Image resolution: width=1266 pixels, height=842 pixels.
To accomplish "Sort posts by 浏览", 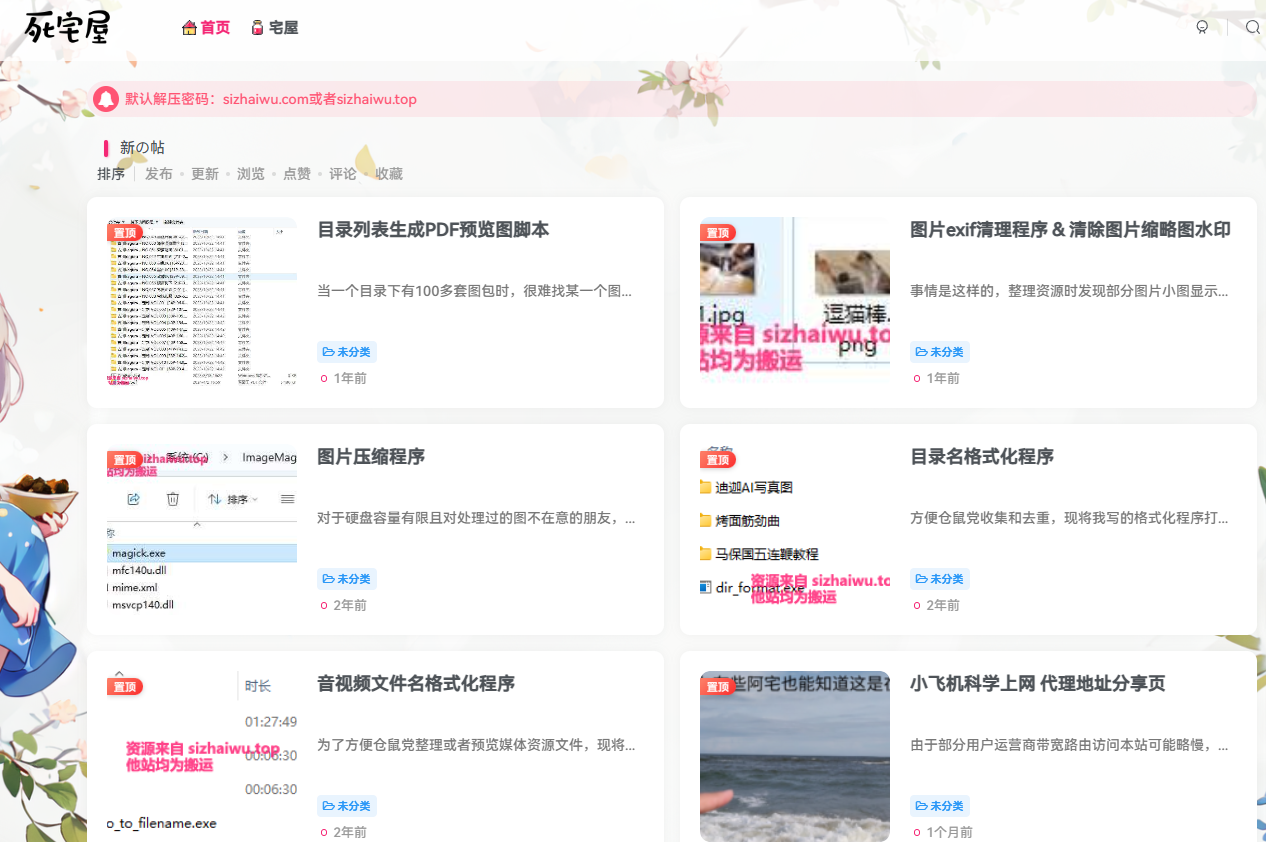I will click(251, 174).
